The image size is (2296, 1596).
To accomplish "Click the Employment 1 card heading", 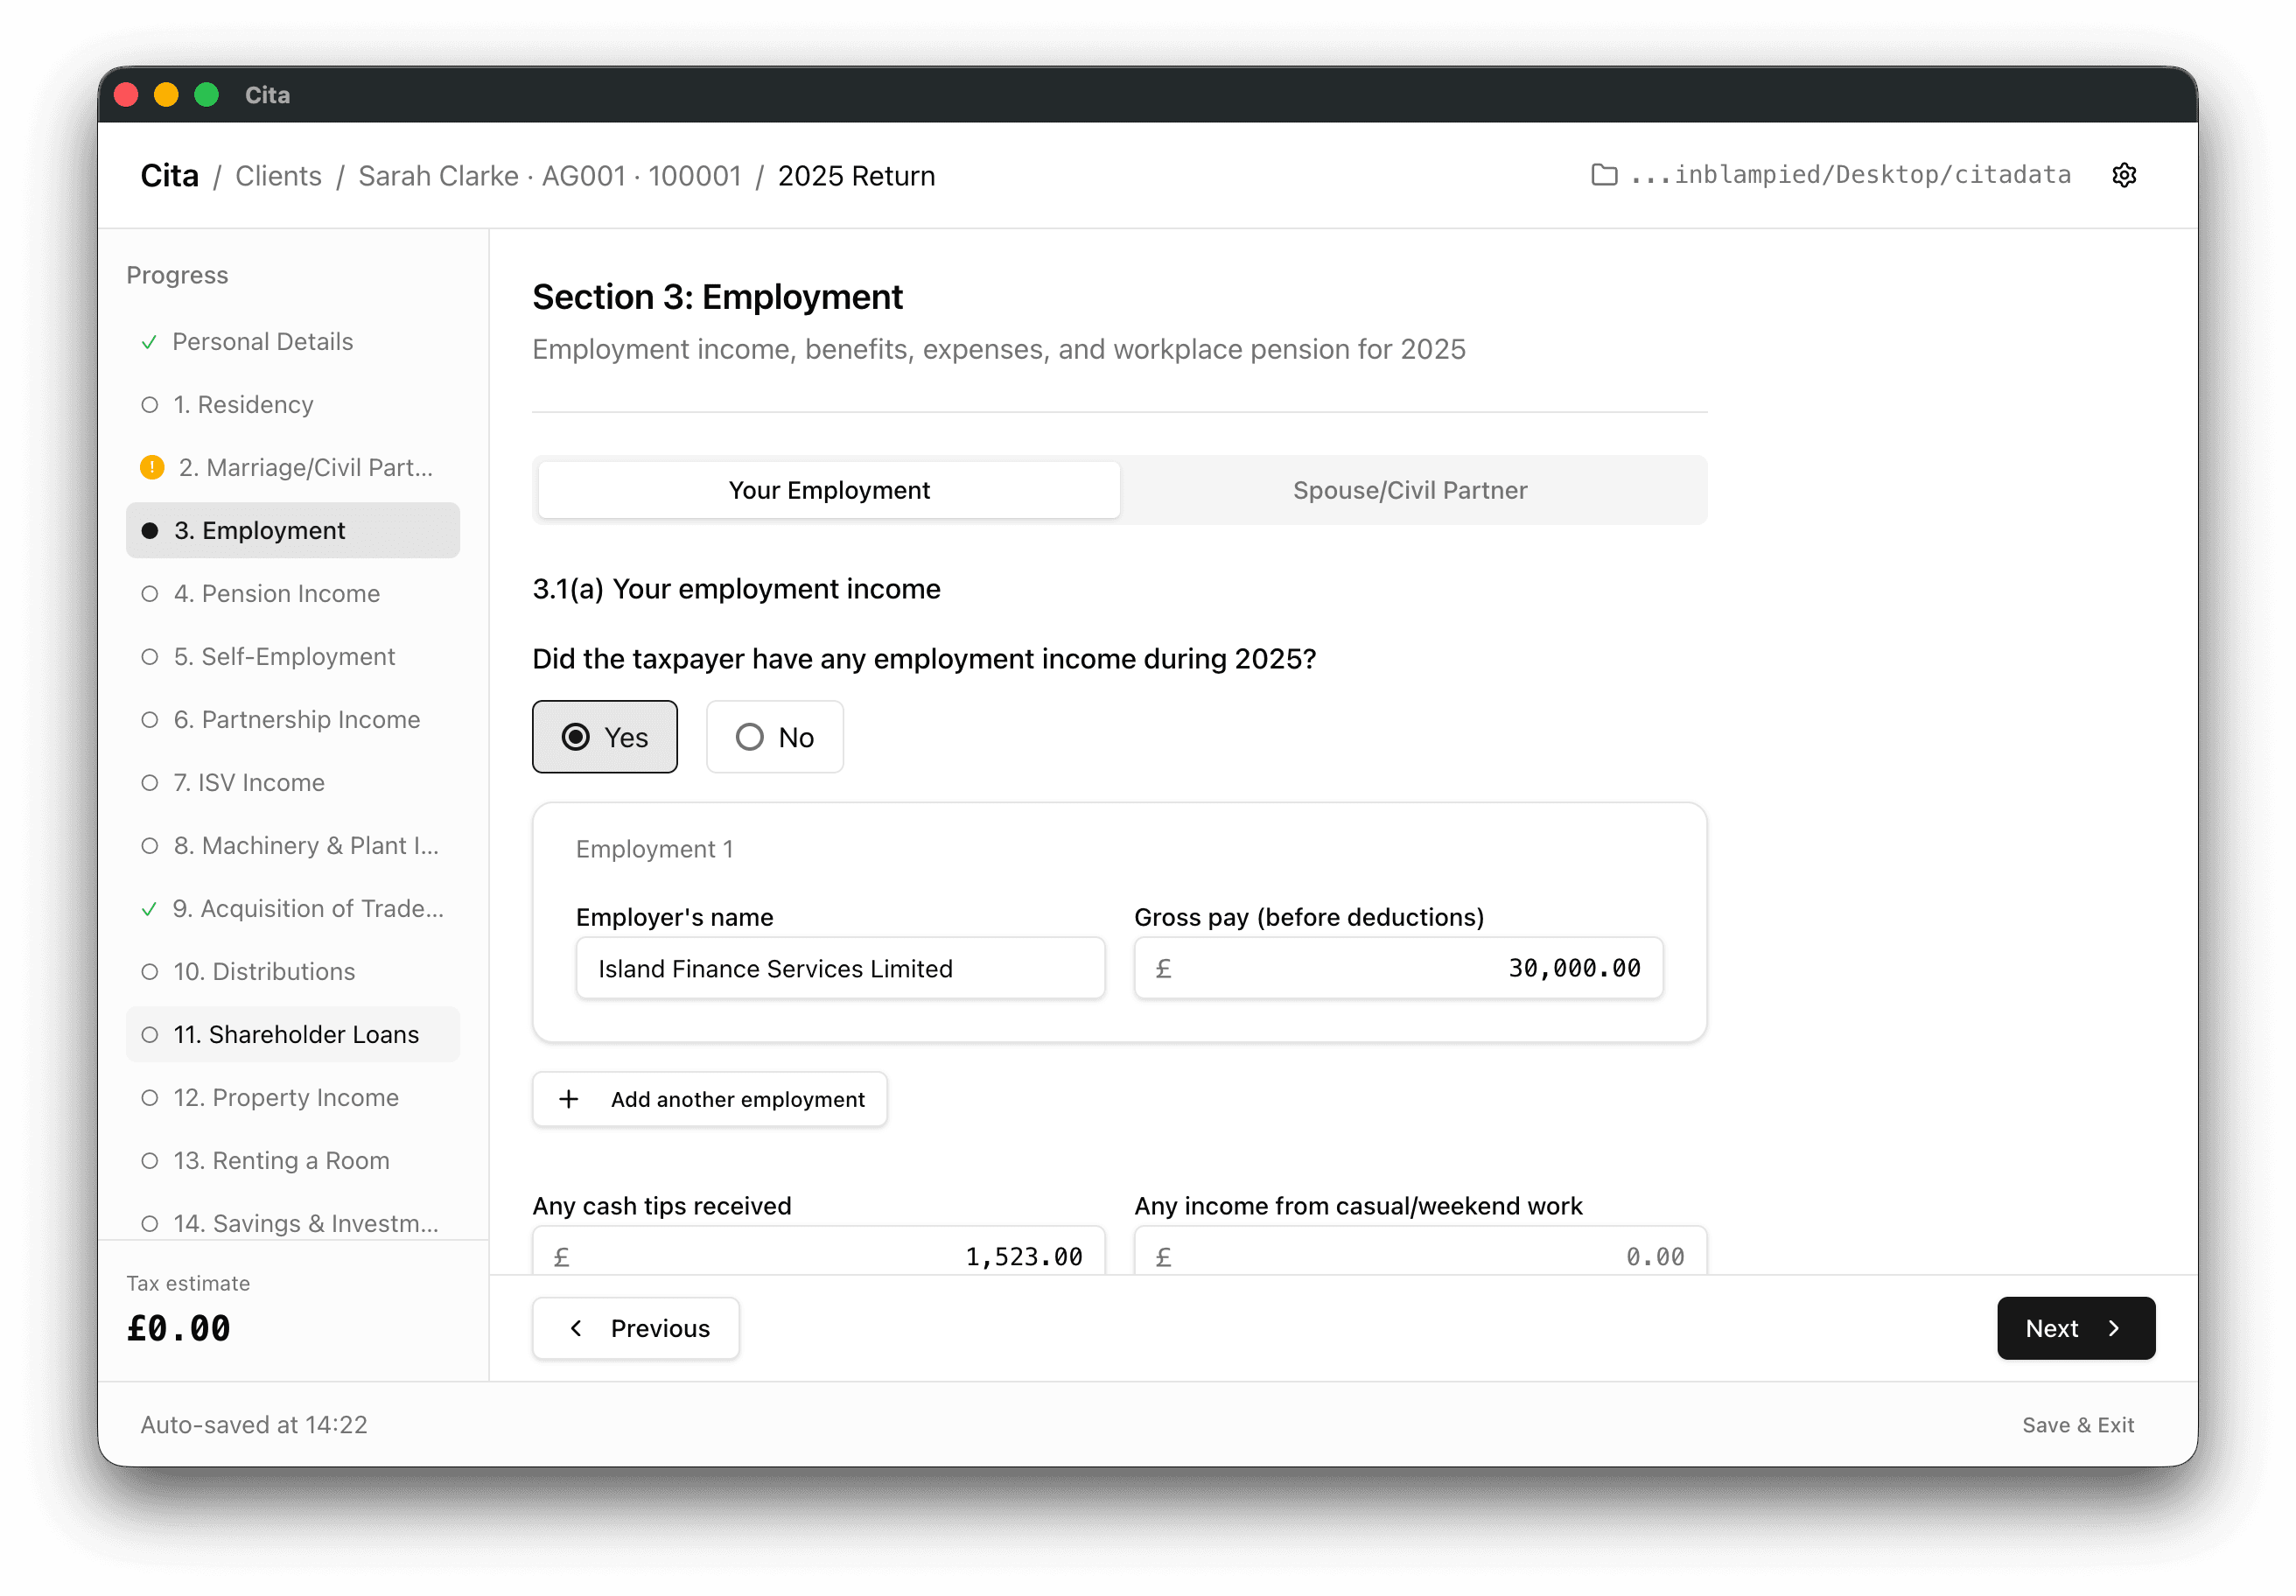I will [655, 849].
